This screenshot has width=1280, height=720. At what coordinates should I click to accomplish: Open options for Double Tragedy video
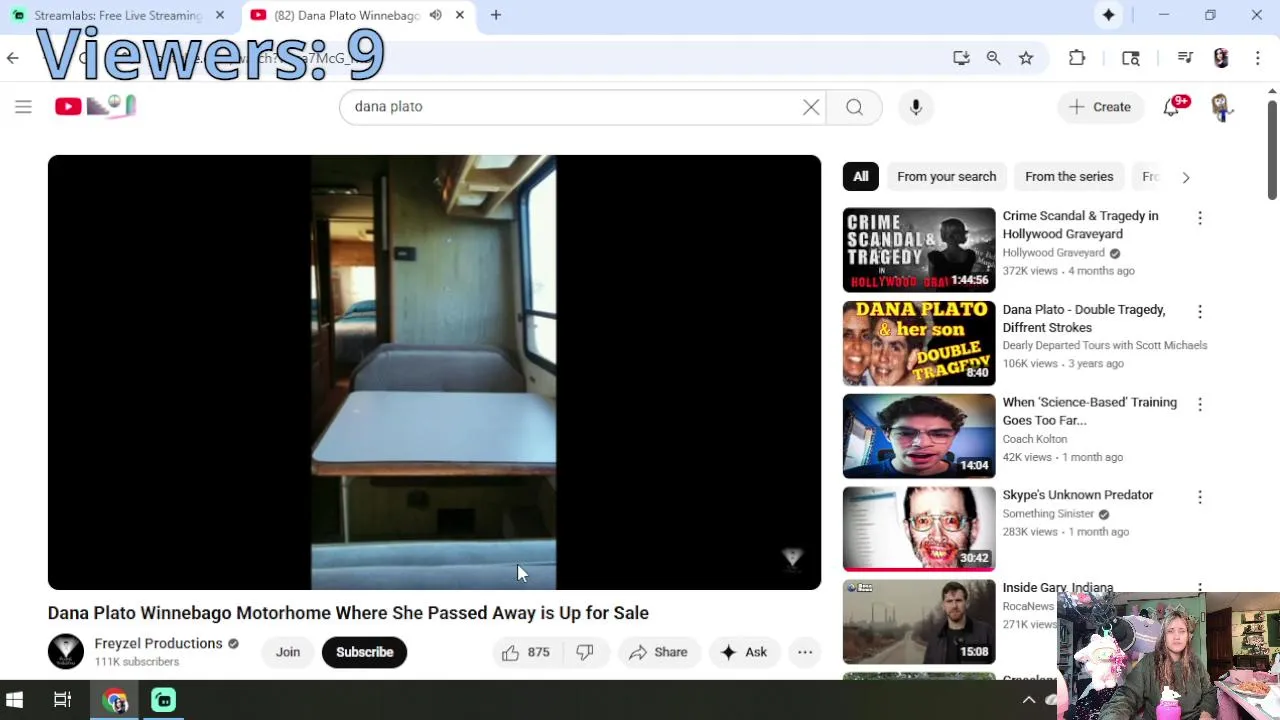pos(1200,311)
